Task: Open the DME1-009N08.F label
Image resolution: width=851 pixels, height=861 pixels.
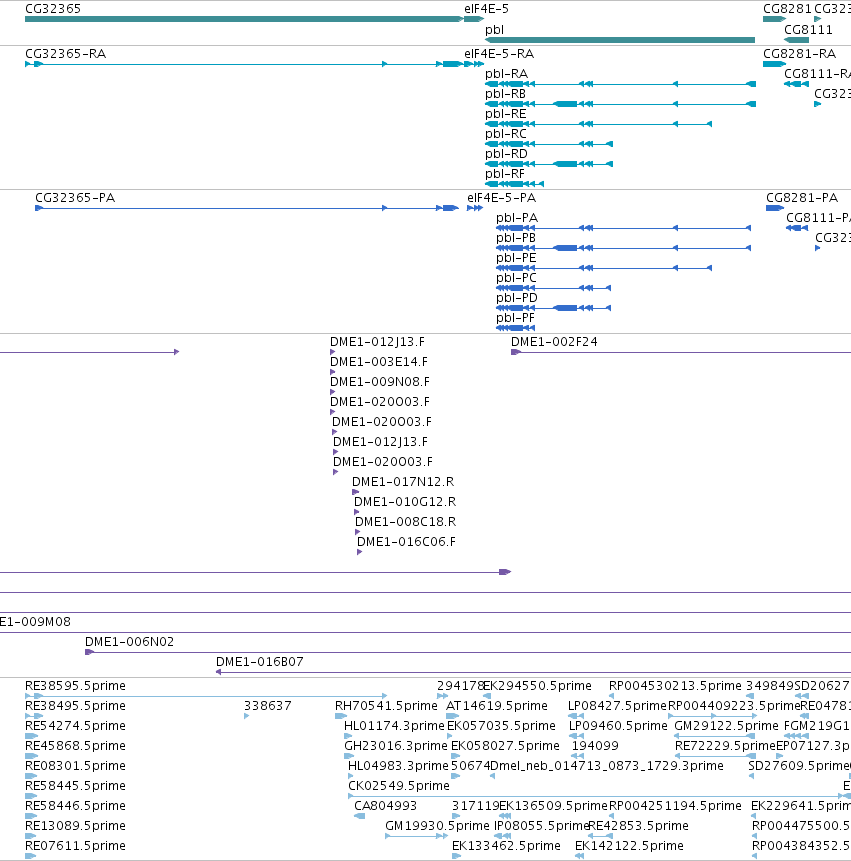Action: [380, 382]
